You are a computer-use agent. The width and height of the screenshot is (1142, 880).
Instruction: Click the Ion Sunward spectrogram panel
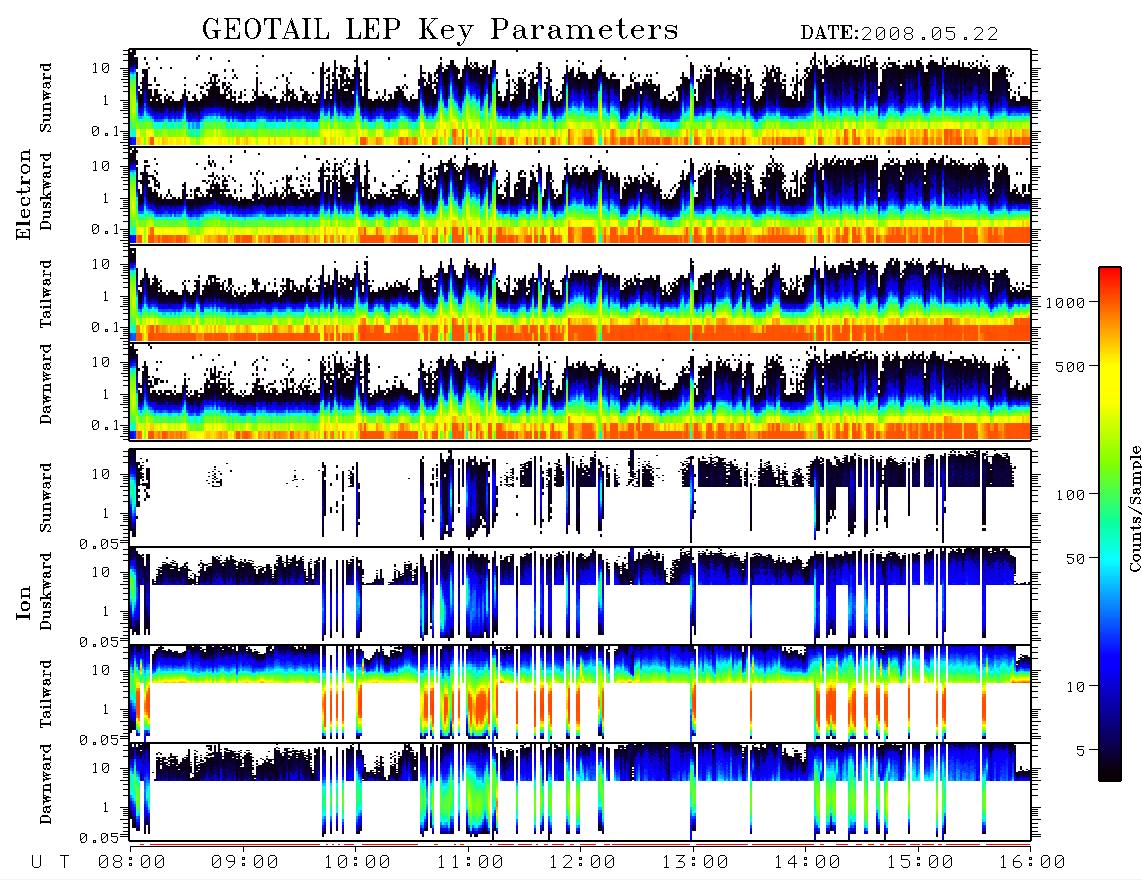[x=580, y=498]
